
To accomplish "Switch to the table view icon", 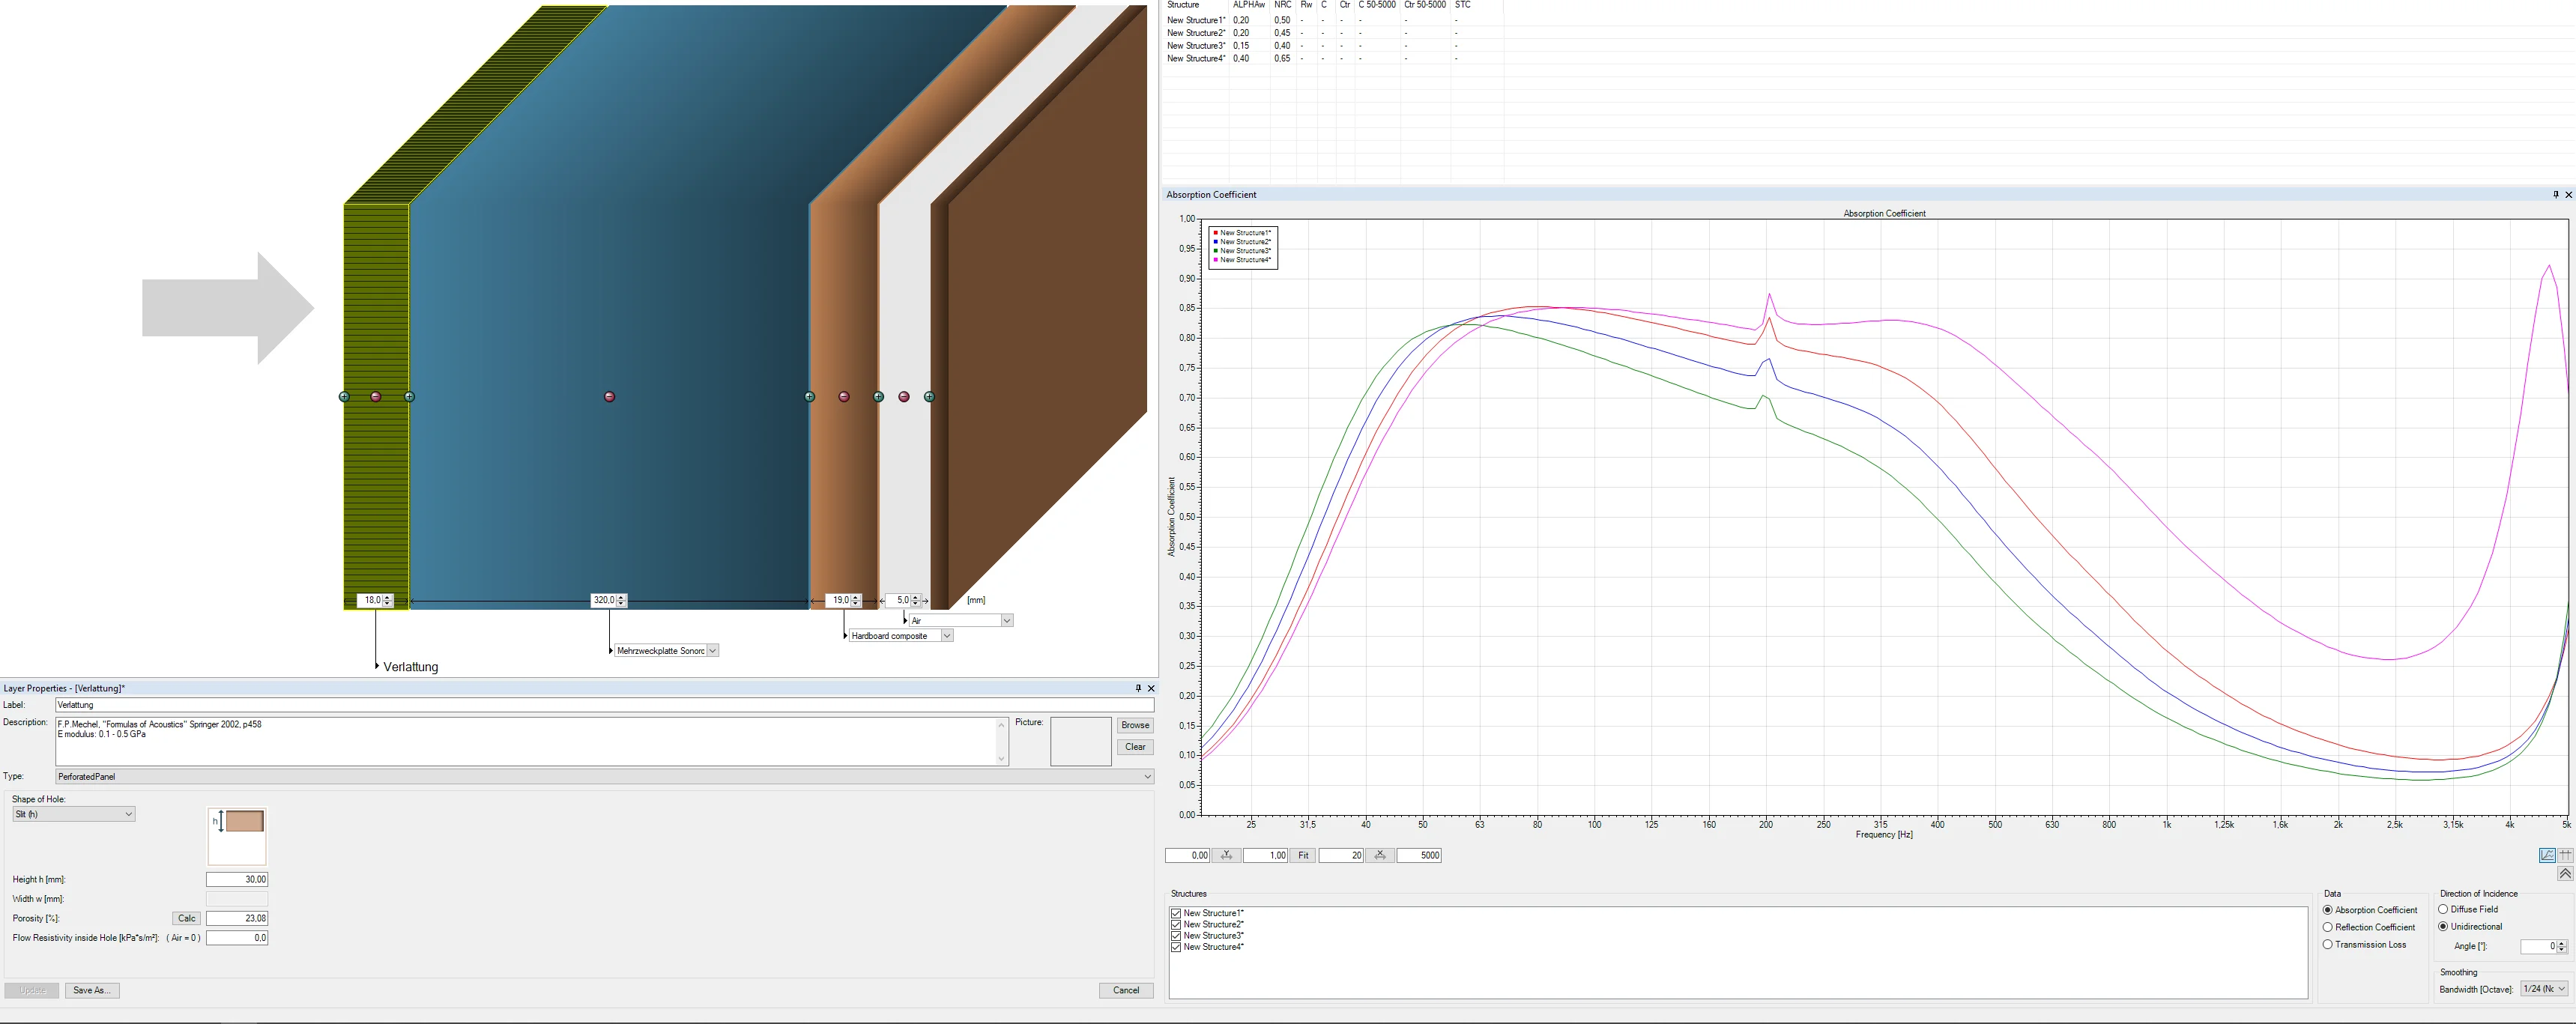I will [x=2565, y=855].
